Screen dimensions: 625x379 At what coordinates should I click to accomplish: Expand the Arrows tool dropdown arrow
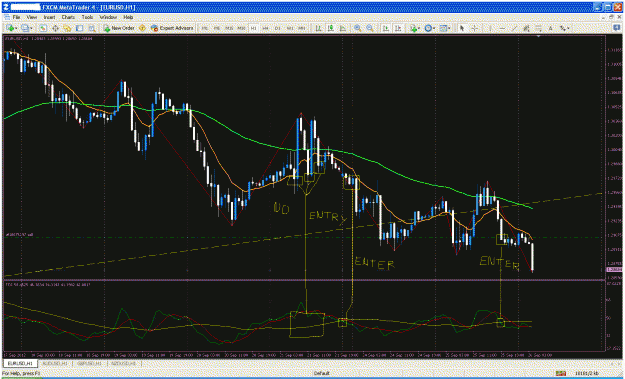point(568,28)
